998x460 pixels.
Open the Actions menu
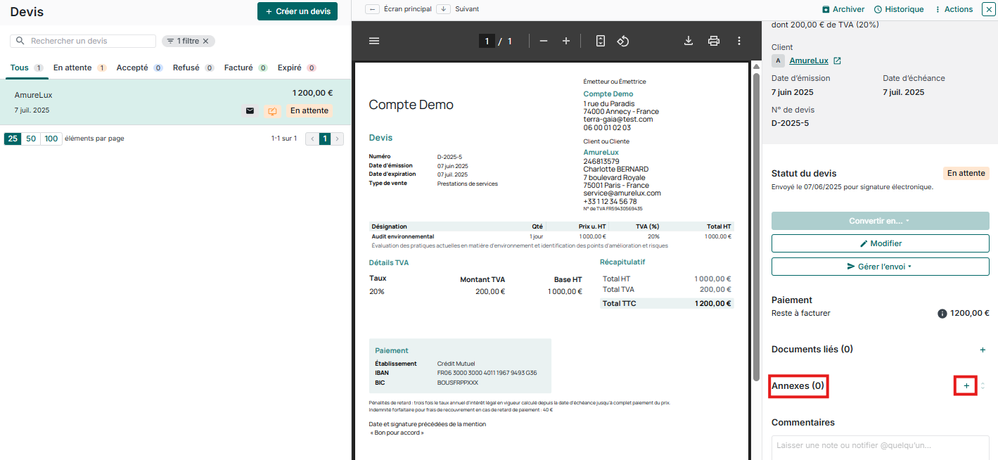pyautogui.click(x=952, y=9)
